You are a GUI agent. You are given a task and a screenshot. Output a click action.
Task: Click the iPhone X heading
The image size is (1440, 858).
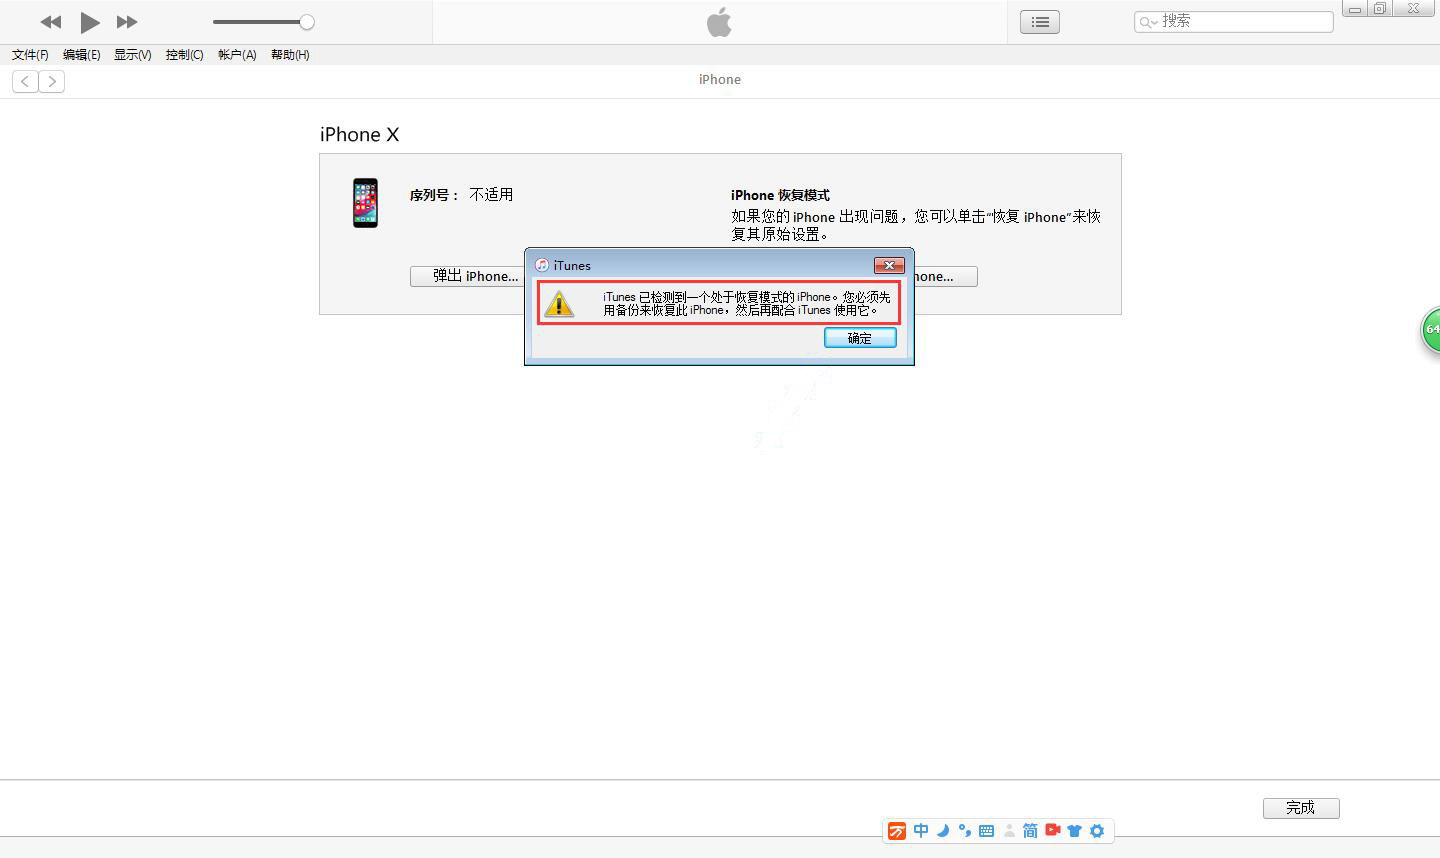(359, 134)
